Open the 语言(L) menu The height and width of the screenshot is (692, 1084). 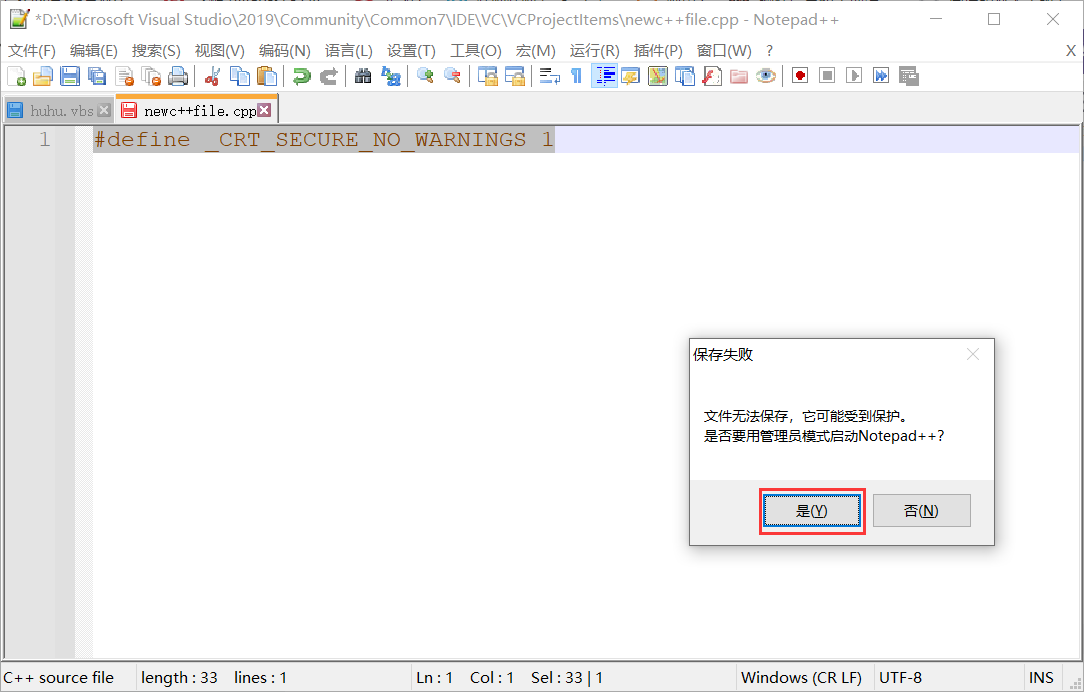click(x=347, y=50)
